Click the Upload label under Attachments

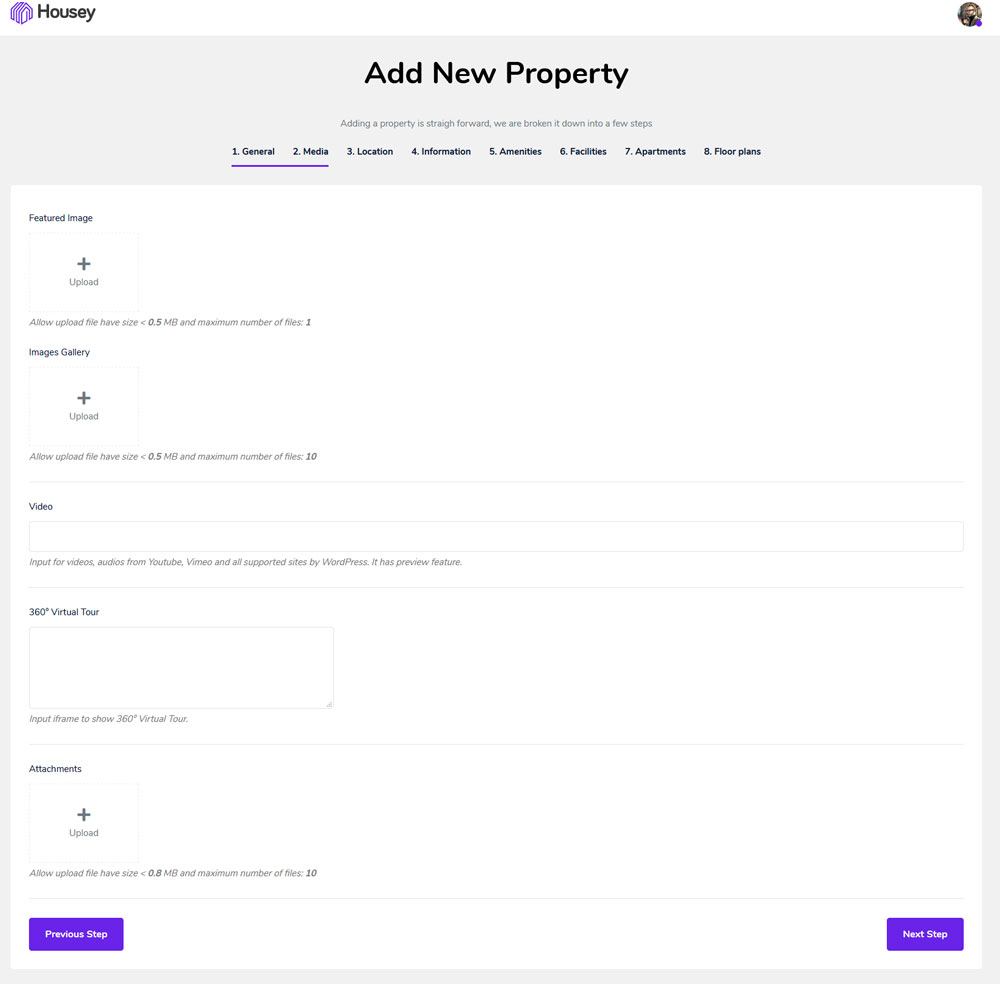(x=84, y=833)
